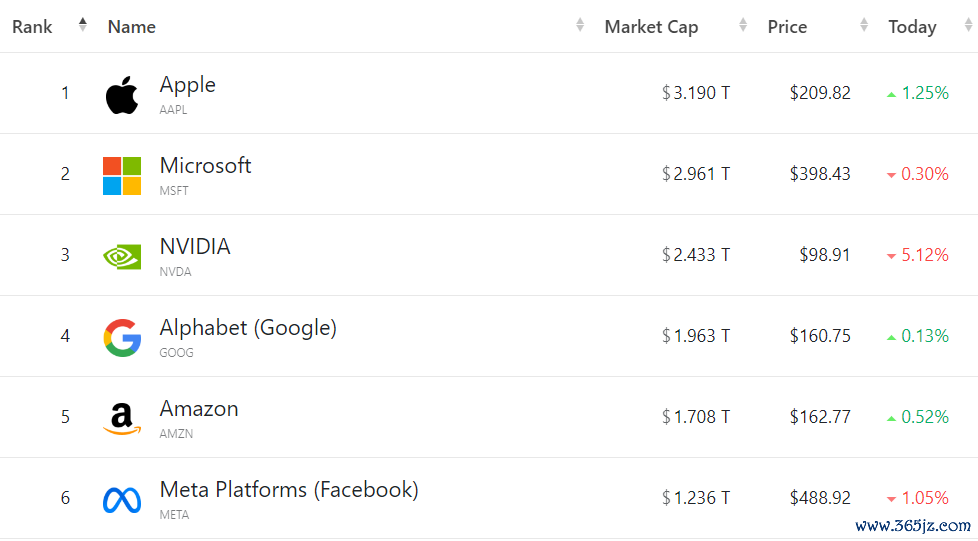Click the Amazon smile logo

[x=122, y=418]
